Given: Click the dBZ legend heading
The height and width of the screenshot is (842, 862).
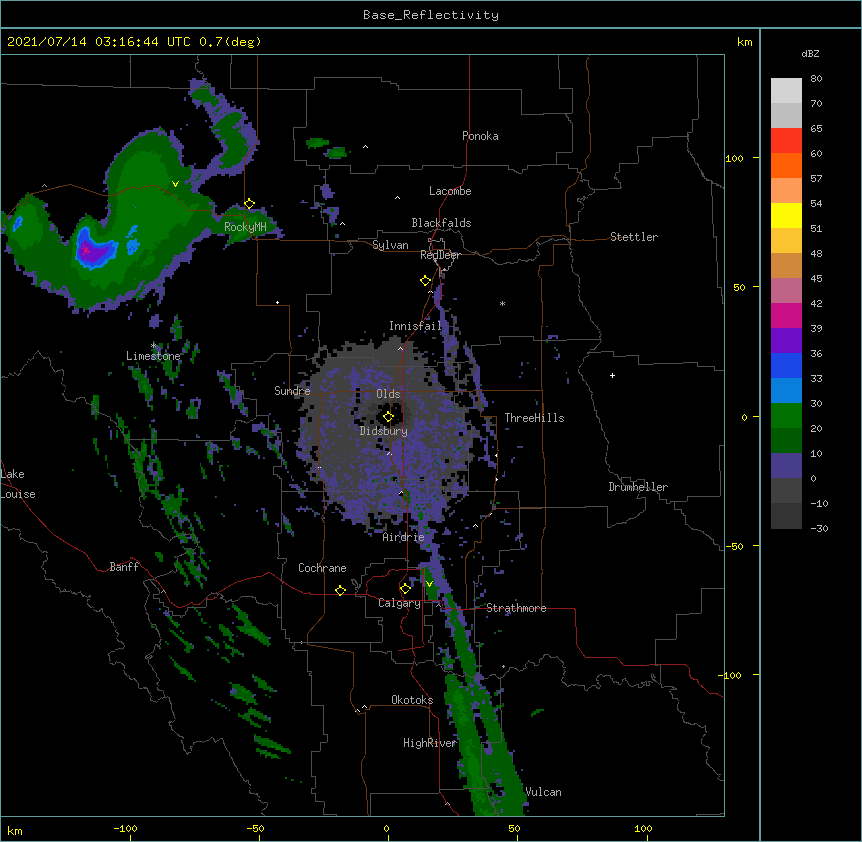Looking at the screenshot, I should (x=810, y=53).
